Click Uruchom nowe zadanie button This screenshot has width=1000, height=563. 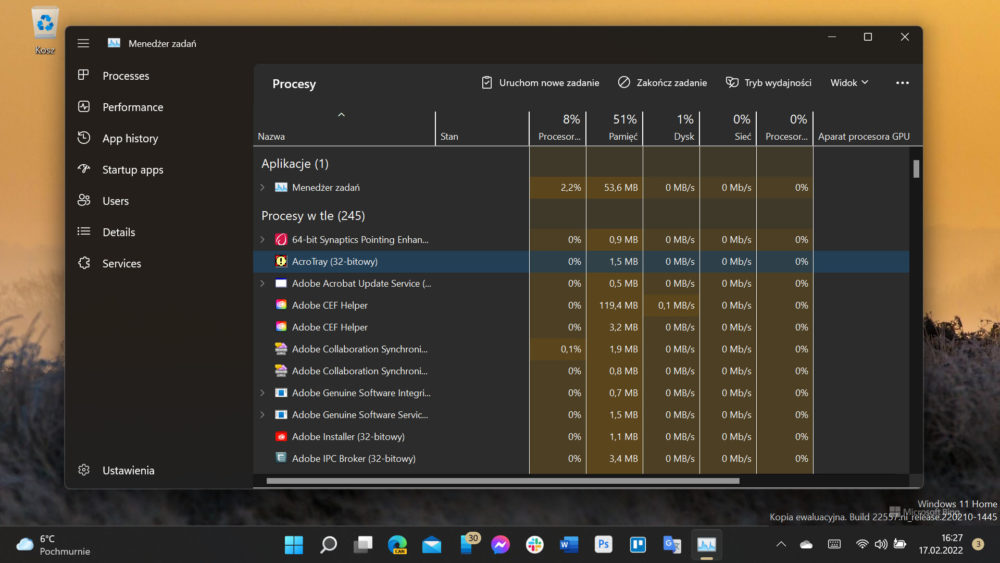click(x=540, y=83)
